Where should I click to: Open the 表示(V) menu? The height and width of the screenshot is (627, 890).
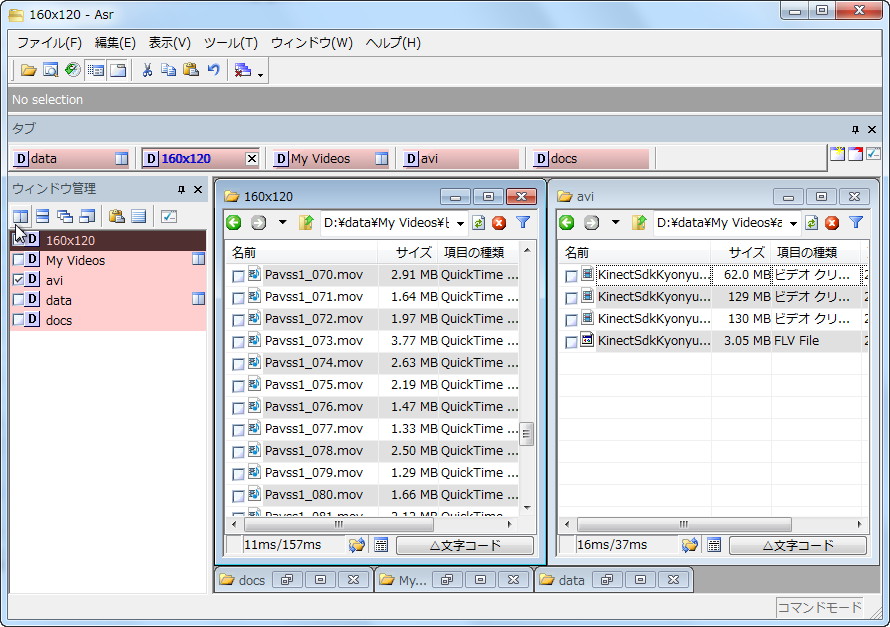point(170,43)
